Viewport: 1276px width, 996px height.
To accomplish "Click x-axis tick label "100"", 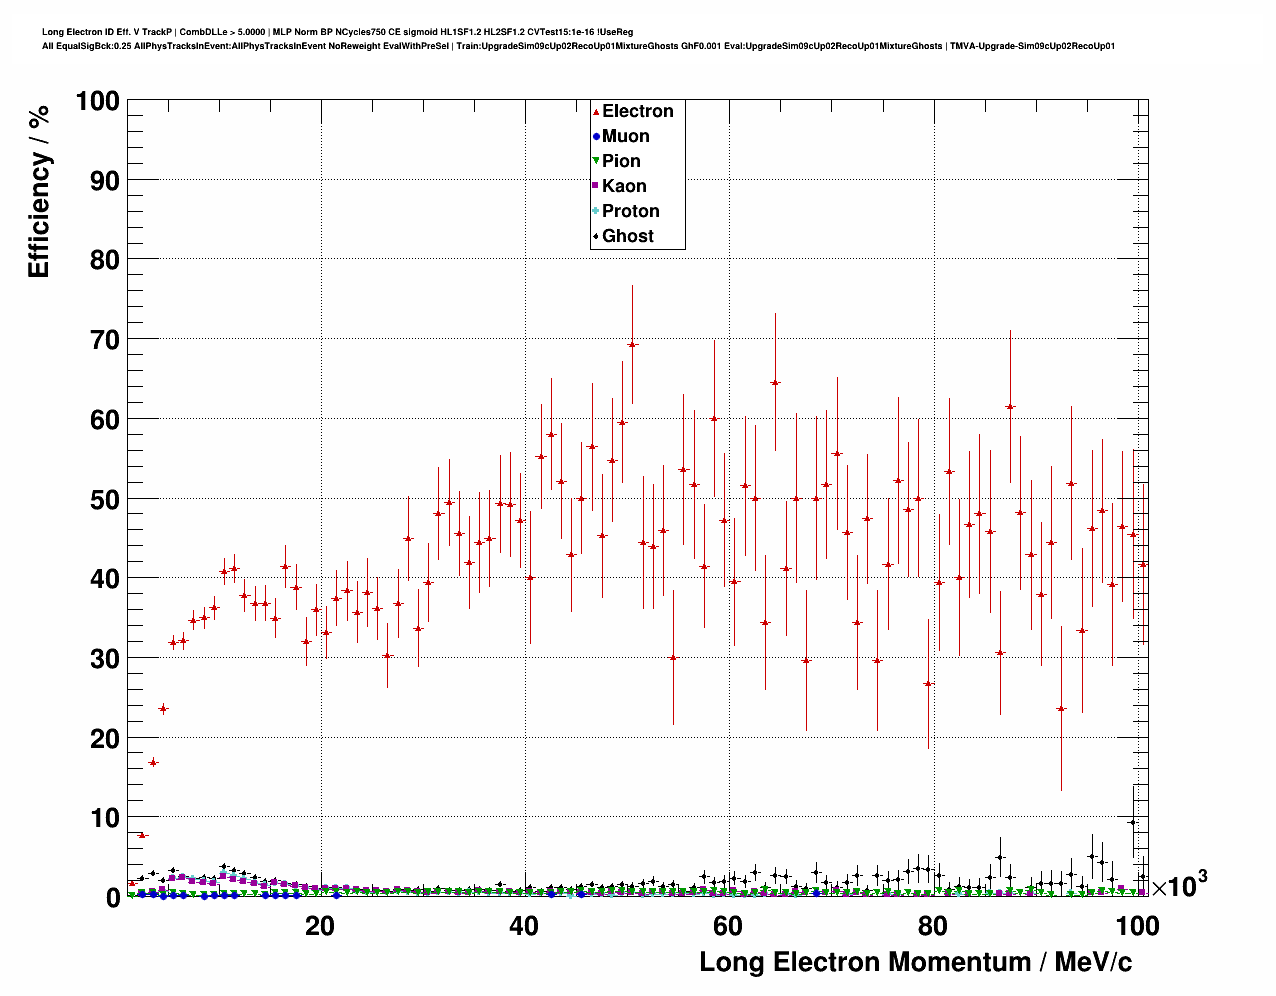I will click(1137, 926).
